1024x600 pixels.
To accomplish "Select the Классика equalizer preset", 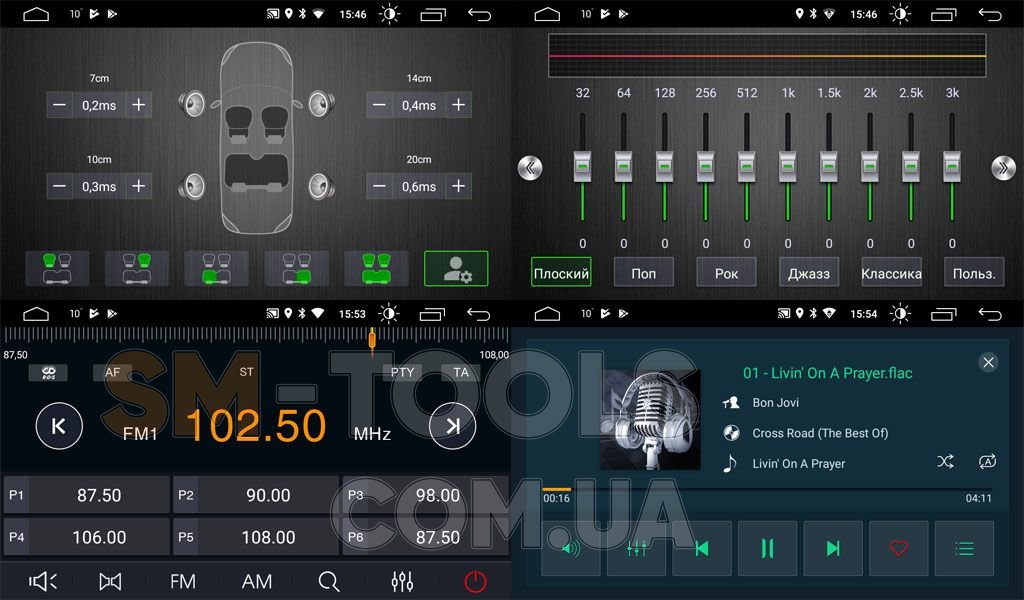I will 891,273.
